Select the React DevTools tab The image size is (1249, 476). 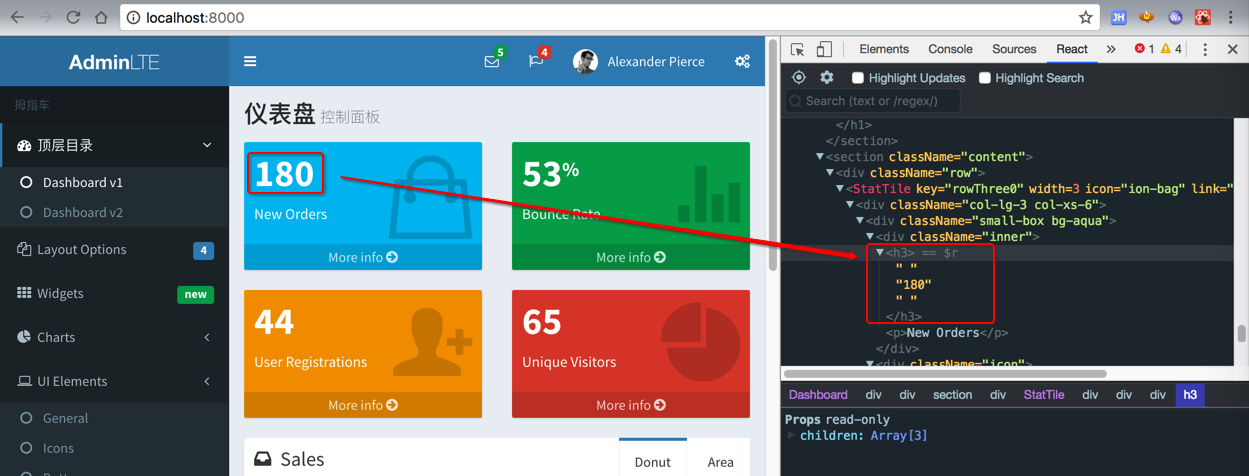point(1071,49)
